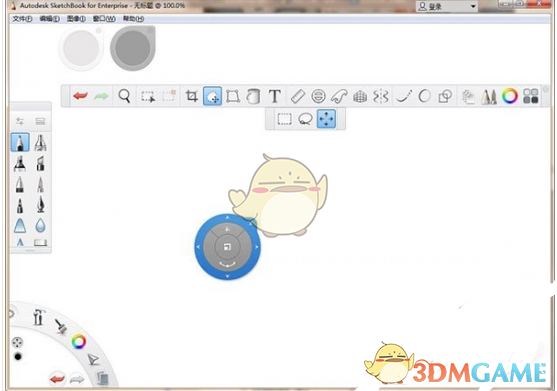
Task: Select the Oval draw style tool
Action: pos(424,96)
